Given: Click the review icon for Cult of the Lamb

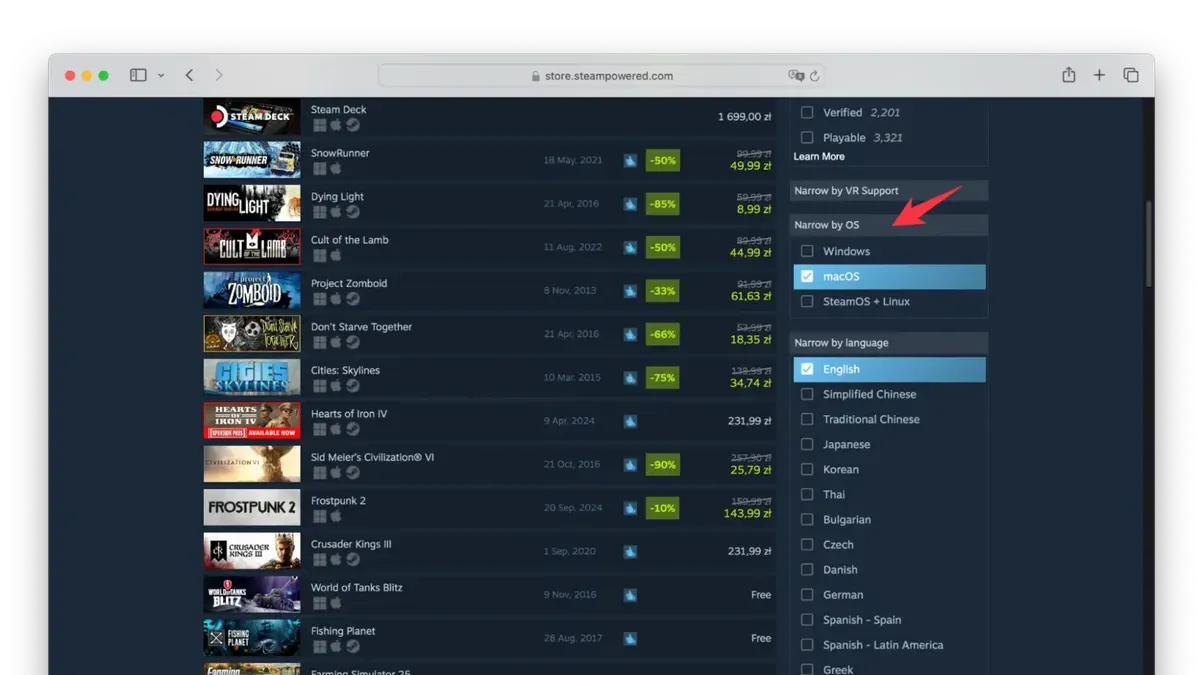Looking at the screenshot, I should 630,247.
